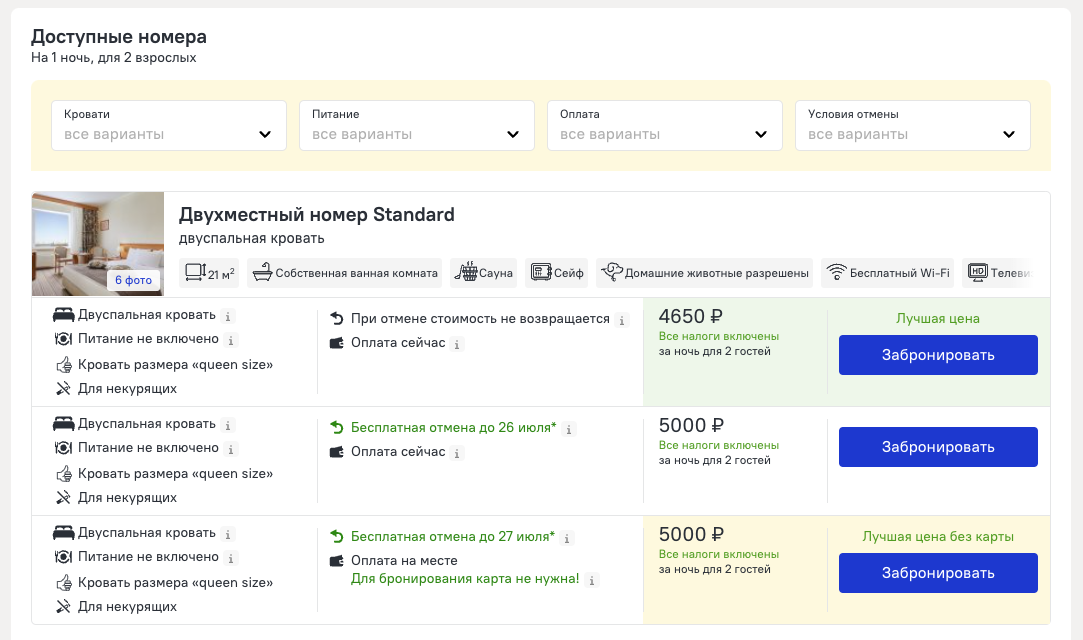Open the Условия отмены filter dropdown
This screenshot has width=1083, height=640.
[x=912, y=126]
